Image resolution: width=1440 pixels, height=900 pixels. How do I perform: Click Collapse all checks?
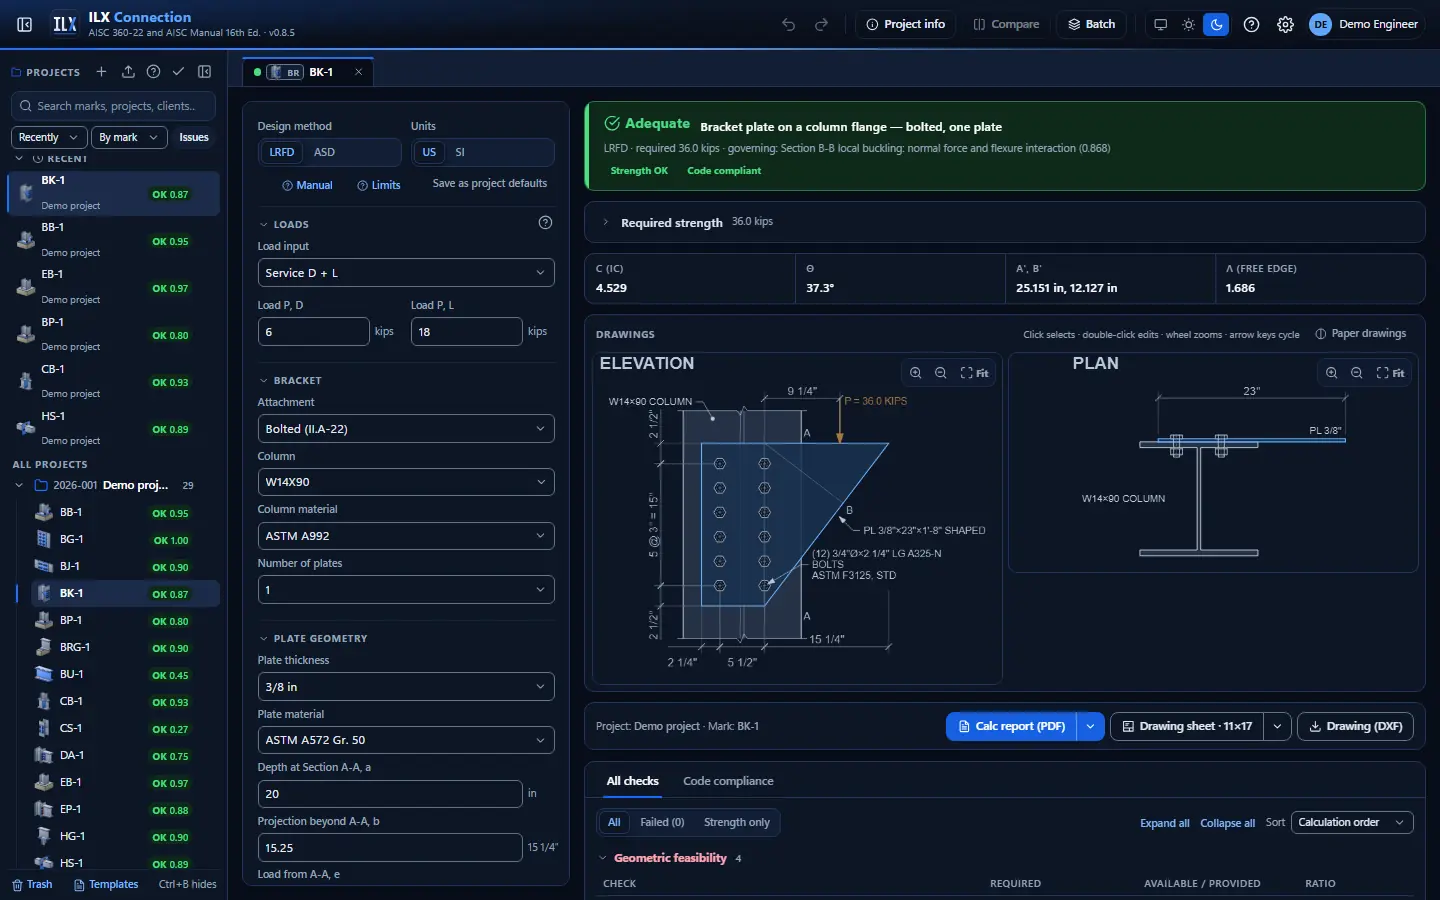point(1227,823)
